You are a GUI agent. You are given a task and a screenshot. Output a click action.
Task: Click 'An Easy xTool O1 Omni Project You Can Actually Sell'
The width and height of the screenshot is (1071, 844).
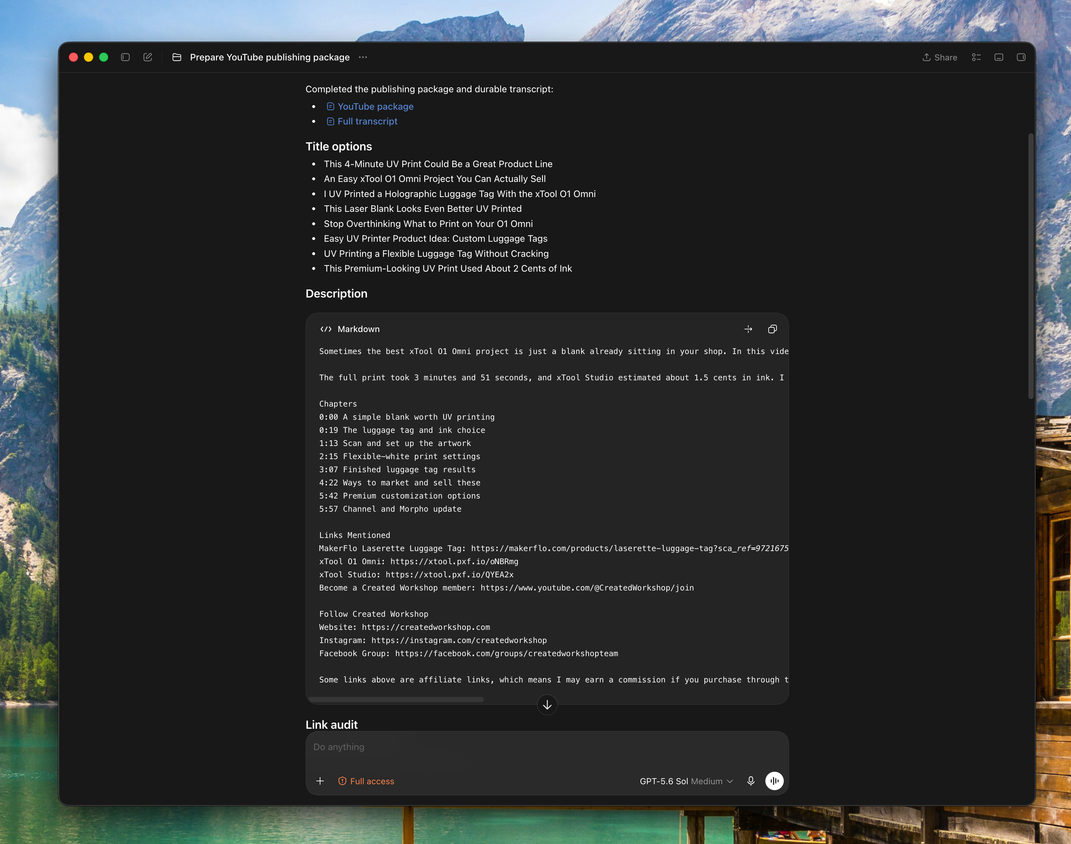(434, 179)
